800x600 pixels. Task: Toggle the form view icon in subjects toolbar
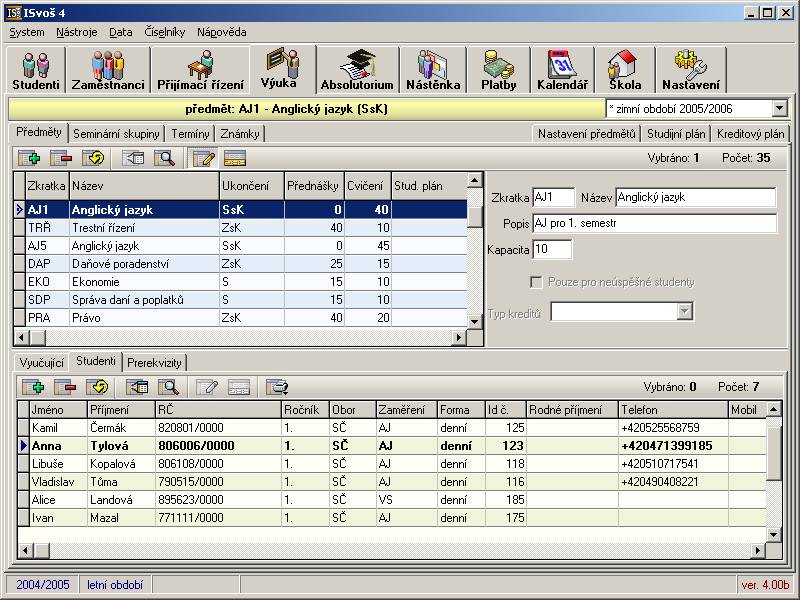tap(236, 158)
